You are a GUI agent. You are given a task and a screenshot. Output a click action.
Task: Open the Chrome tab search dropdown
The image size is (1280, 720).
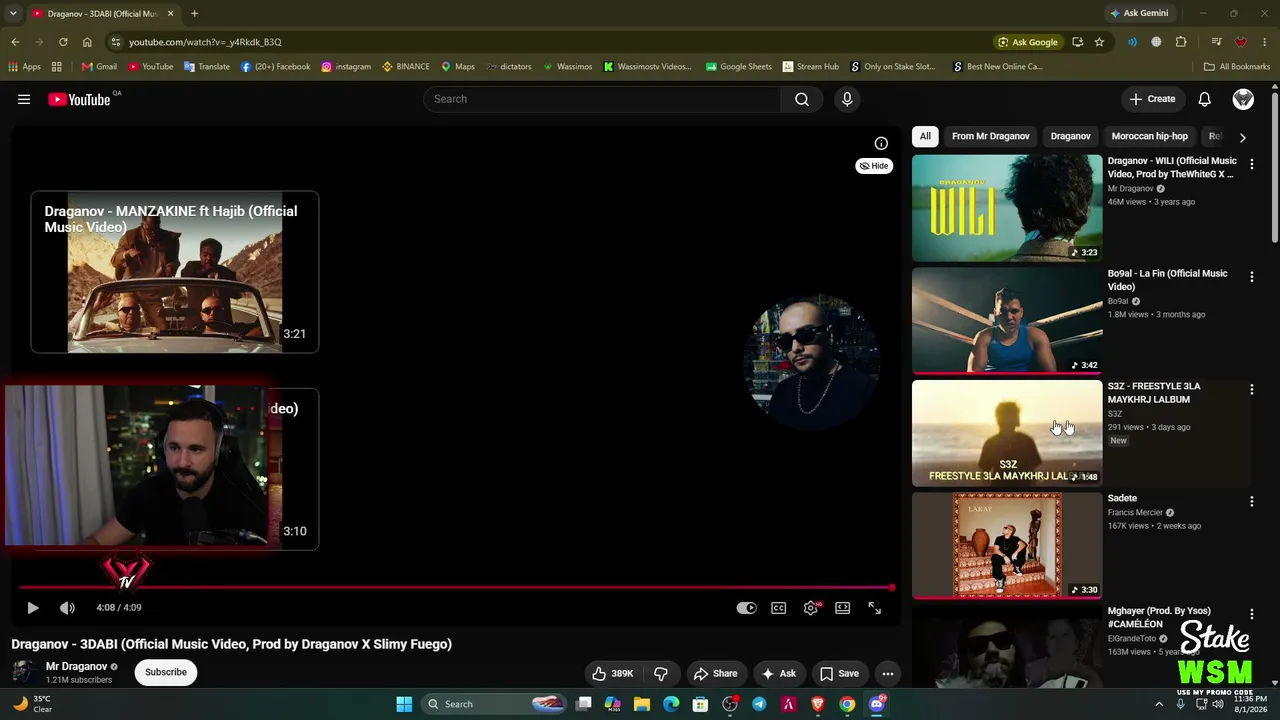click(13, 13)
